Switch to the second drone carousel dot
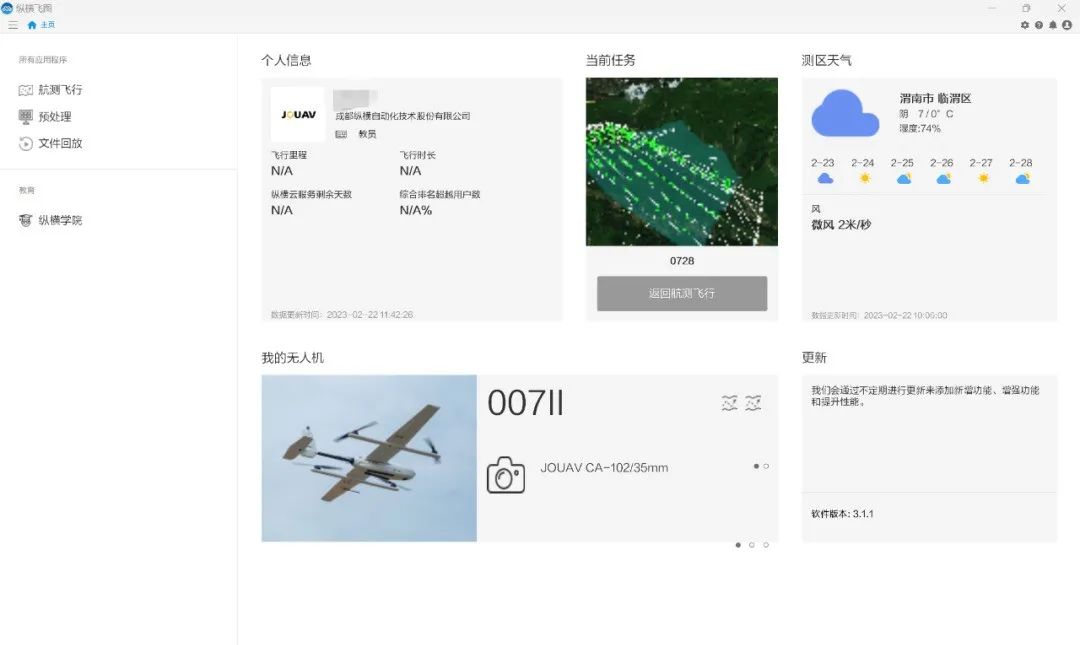 click(x=752, y=545)
